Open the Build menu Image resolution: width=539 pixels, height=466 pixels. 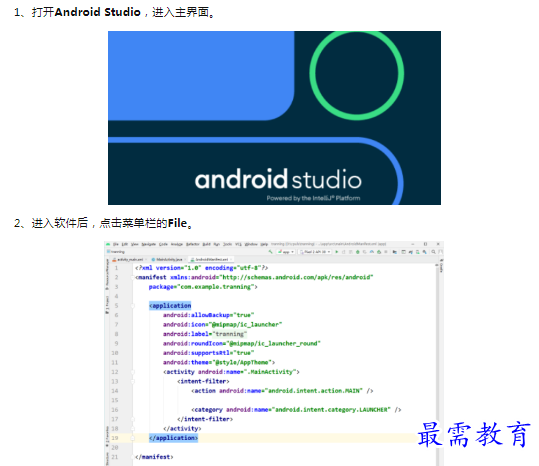(206, 244)
